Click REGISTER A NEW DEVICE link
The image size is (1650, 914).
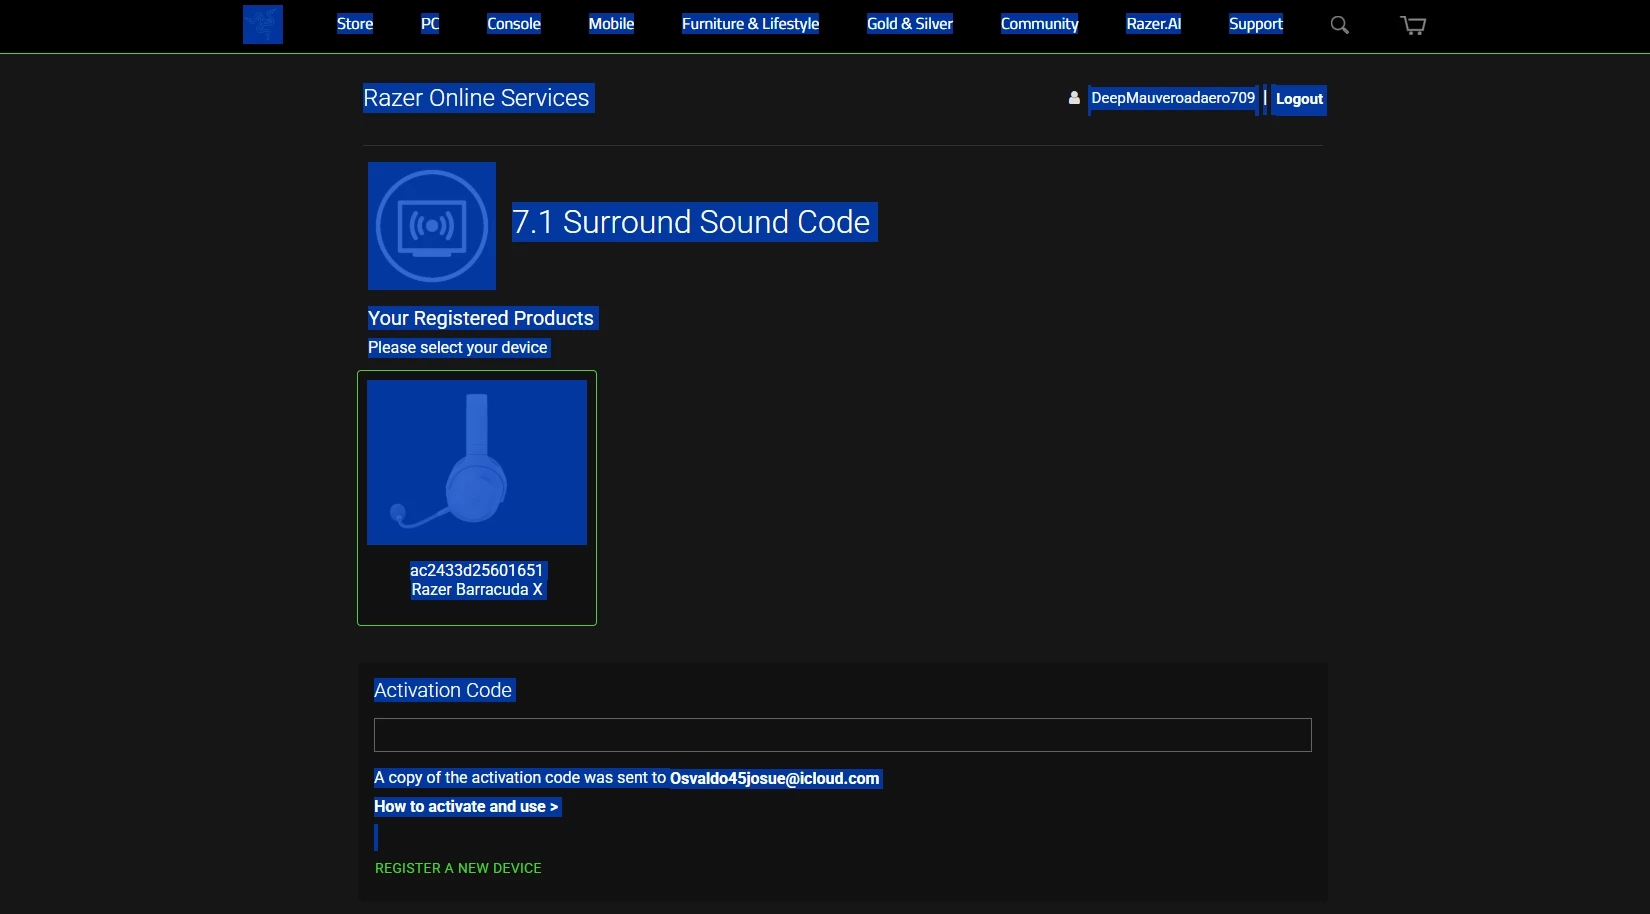(458, 868)
